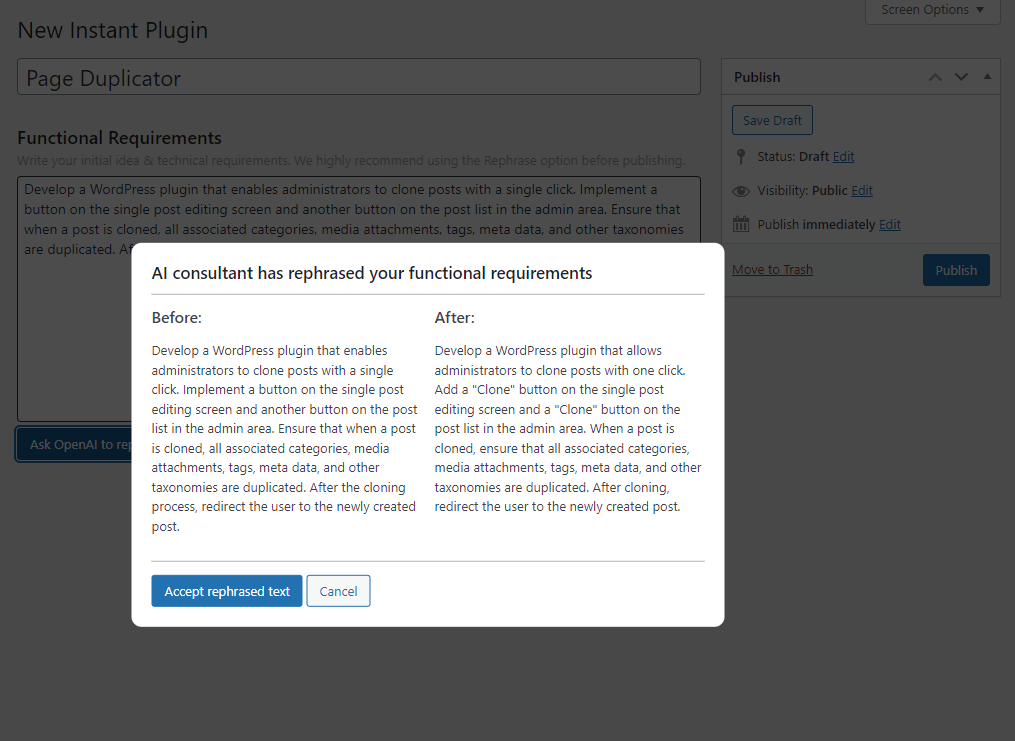Click the Publish button

point(955,269)
